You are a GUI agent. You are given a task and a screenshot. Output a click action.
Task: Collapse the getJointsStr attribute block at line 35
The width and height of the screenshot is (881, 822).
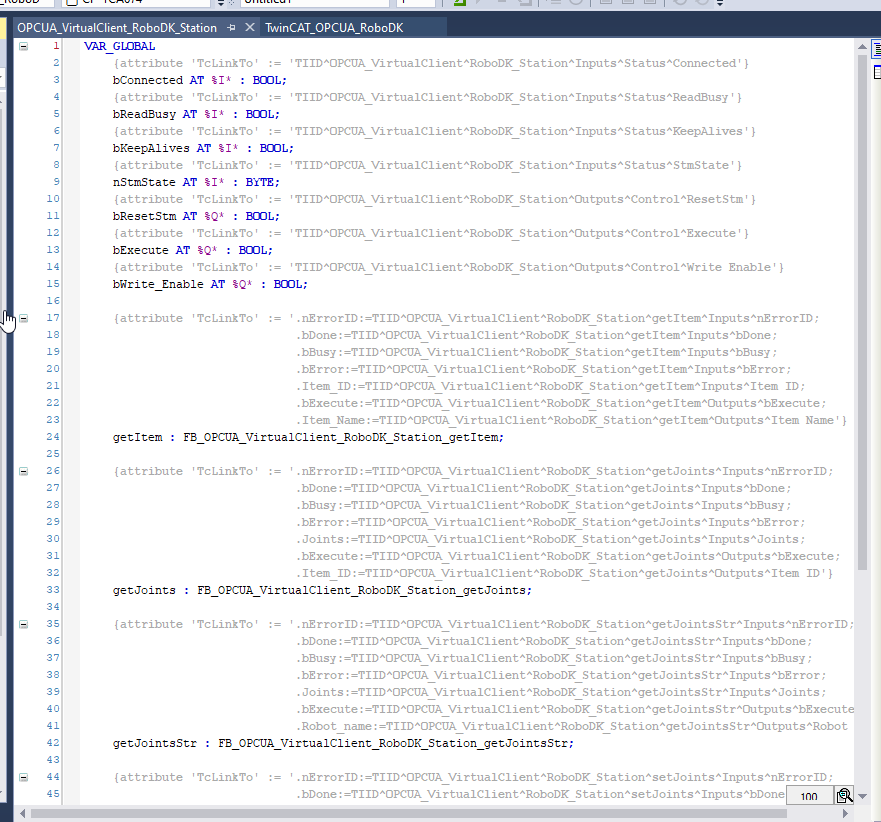24,624
